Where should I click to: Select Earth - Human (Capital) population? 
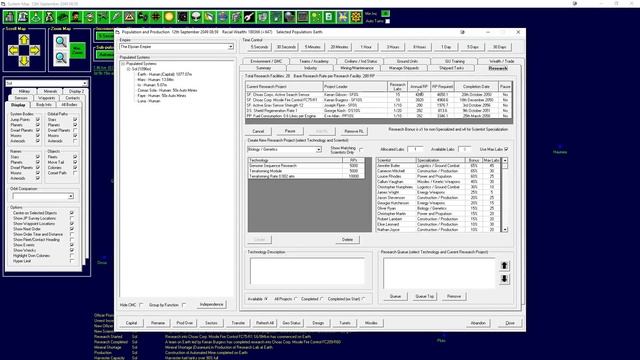(x=164, y=75)
